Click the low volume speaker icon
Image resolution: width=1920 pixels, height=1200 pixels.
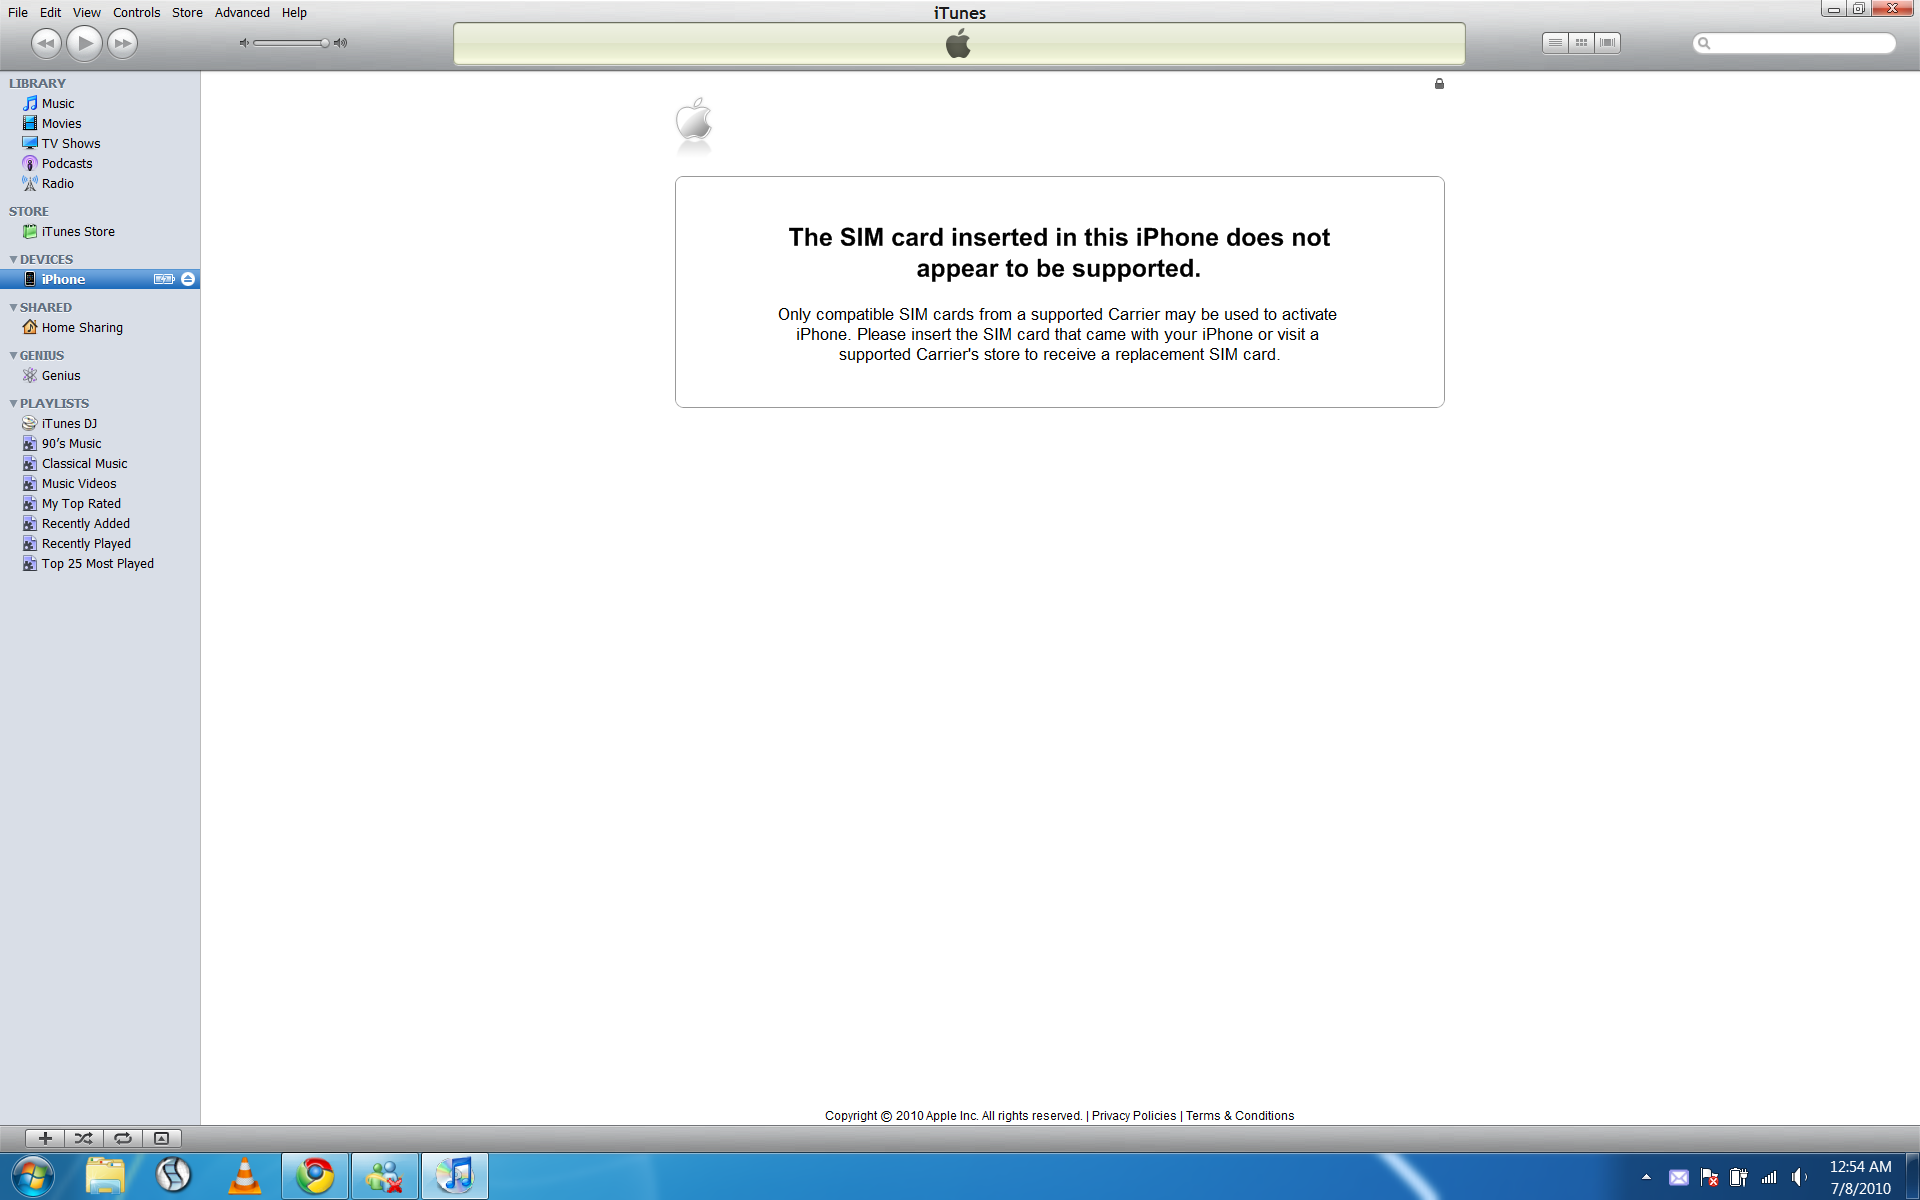[243, 43]
